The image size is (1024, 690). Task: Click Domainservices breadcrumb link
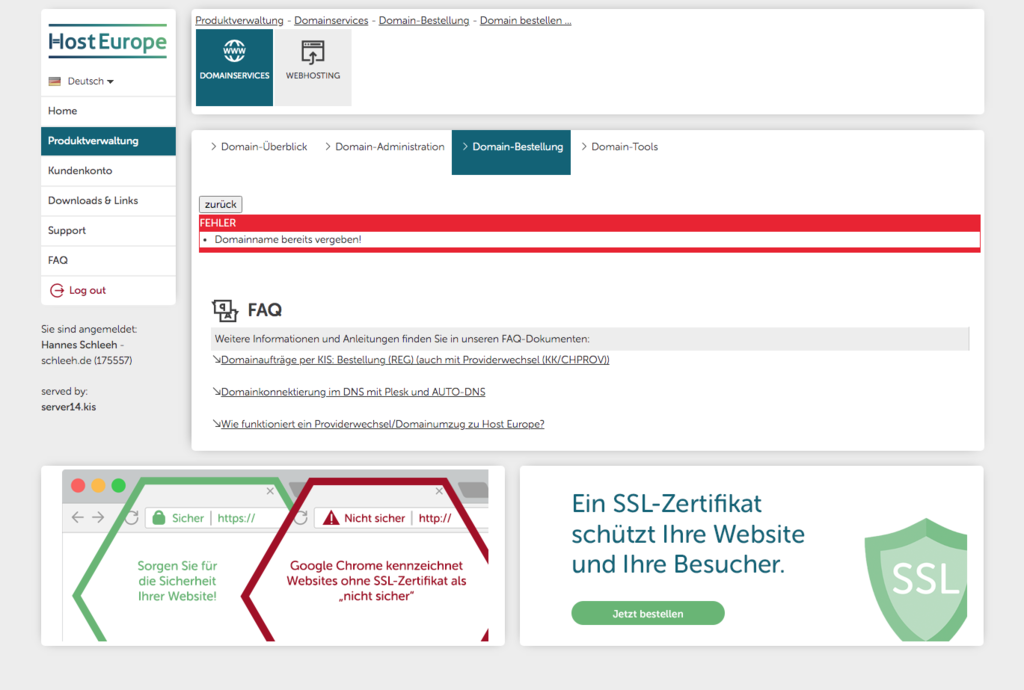coord(331,20)
